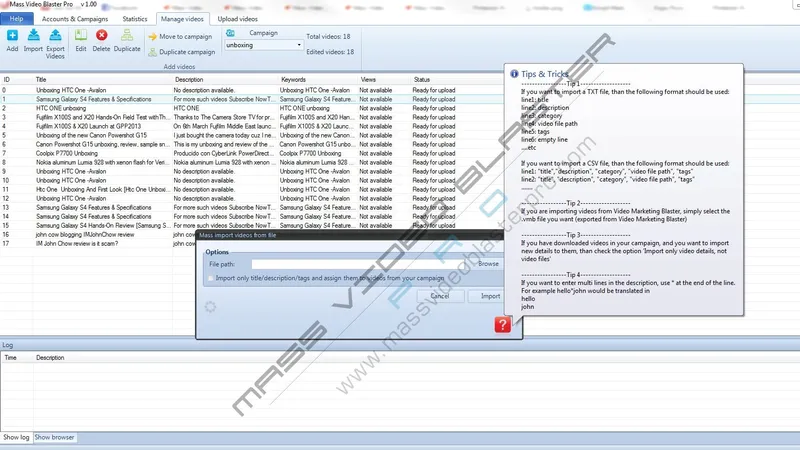The height and width of the screenshot is (450, 800).
Task: Click the Tips & Tricks info icon
Action: [514, 74]
